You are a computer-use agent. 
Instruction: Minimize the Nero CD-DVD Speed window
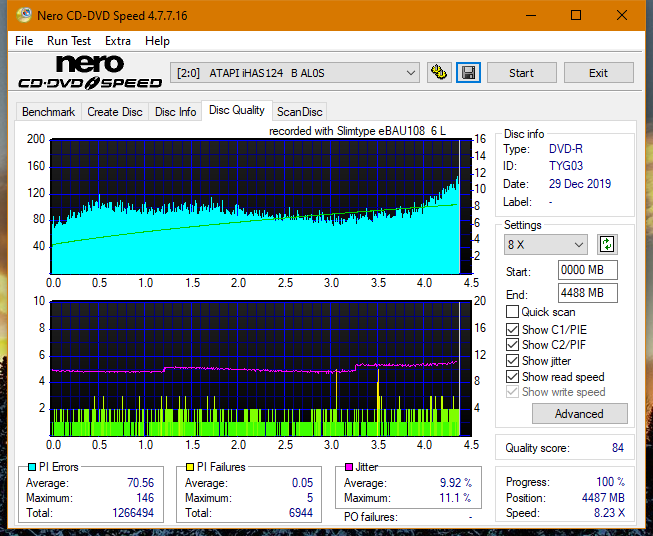[x=531, y=15]
